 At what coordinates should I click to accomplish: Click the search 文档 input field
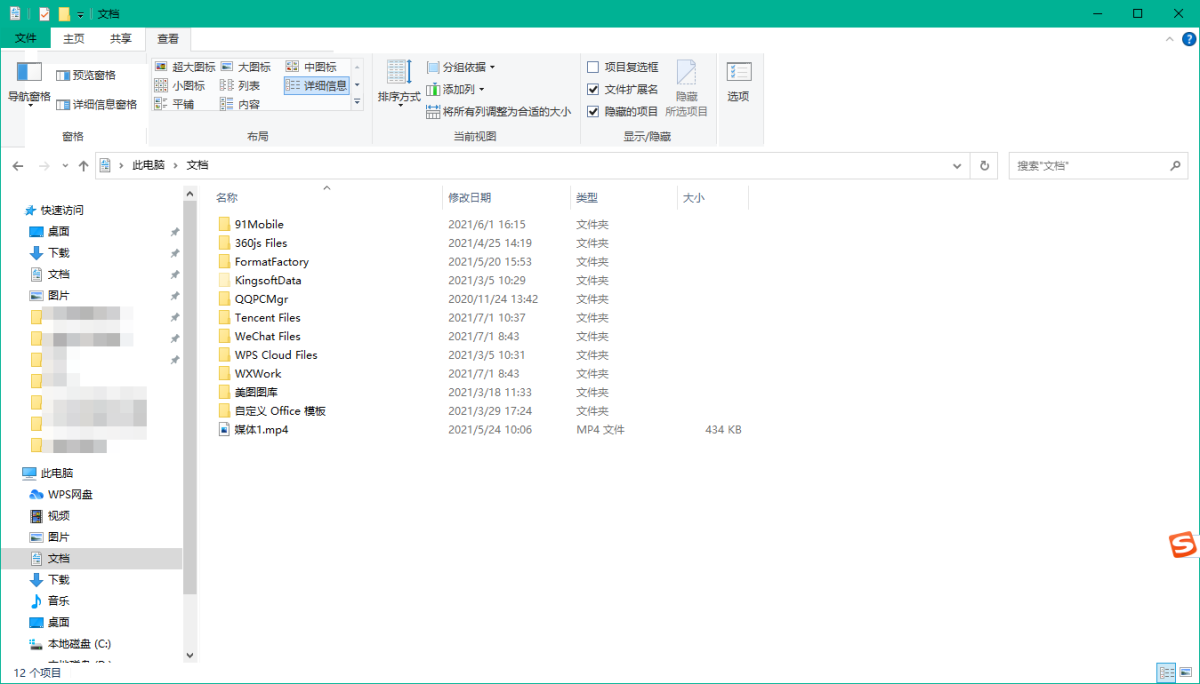pyautogui.click(x=1090, y=166)
